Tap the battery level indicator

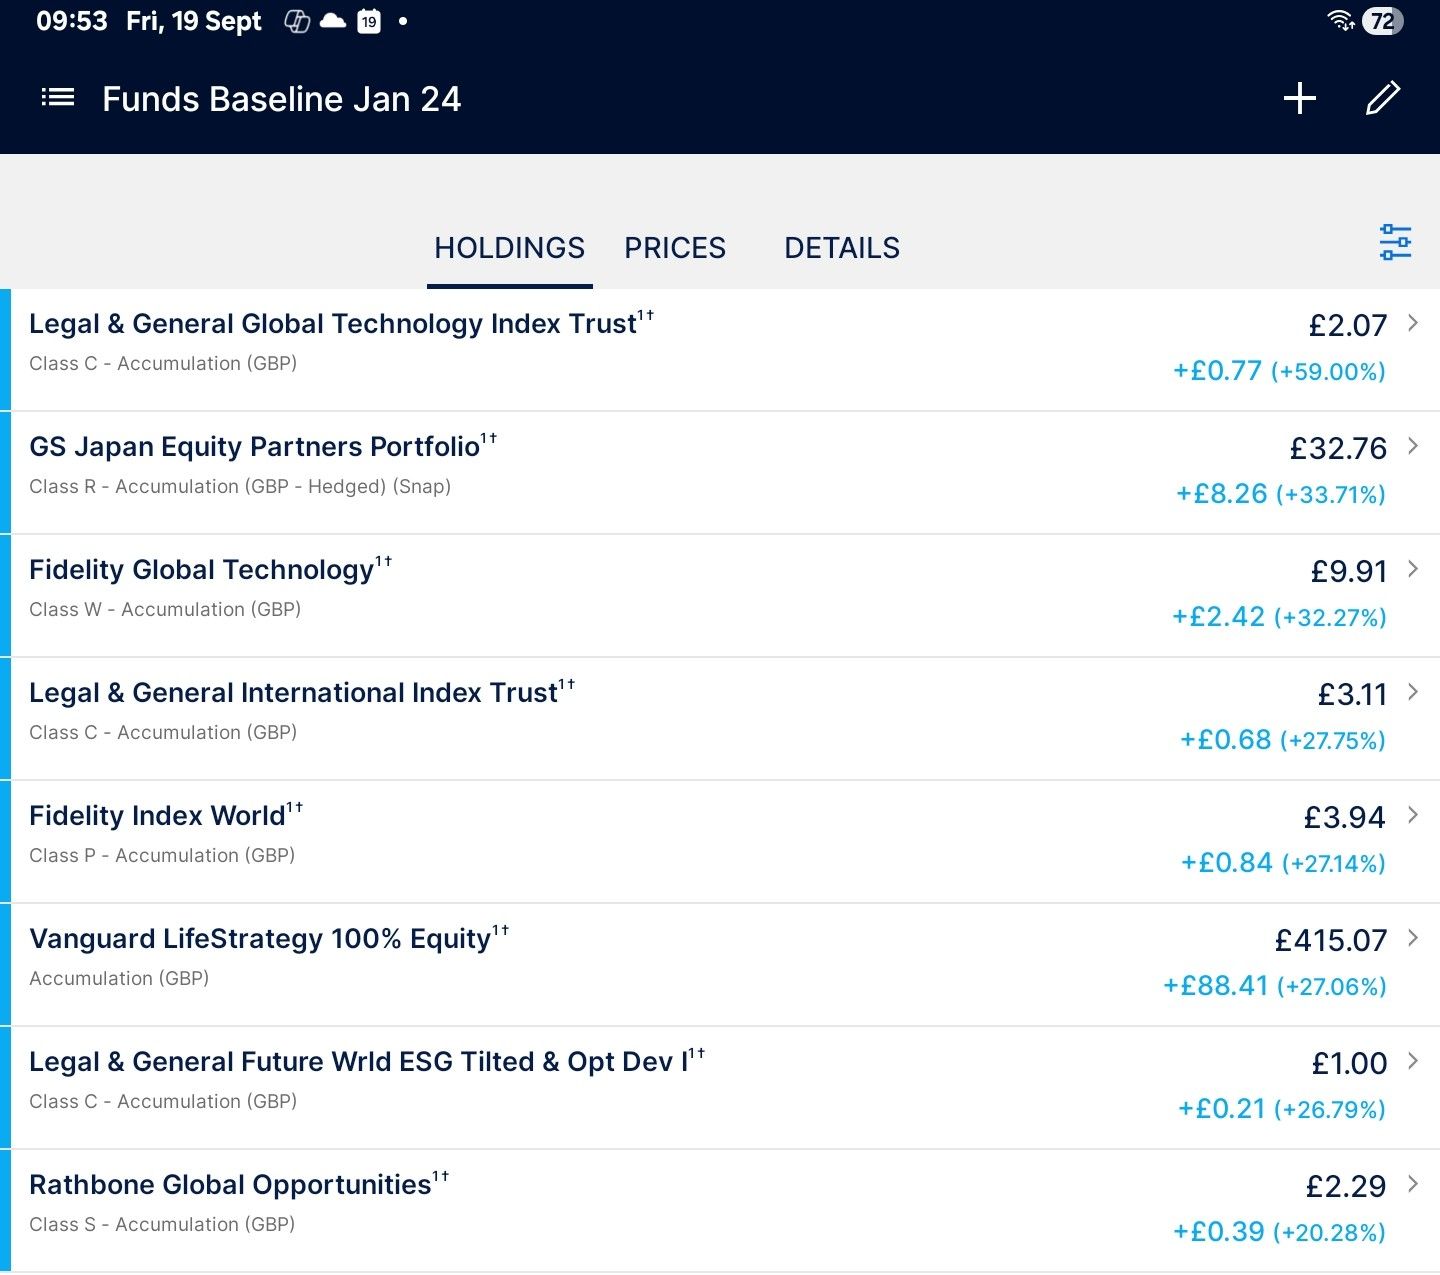pos(1383,21)
